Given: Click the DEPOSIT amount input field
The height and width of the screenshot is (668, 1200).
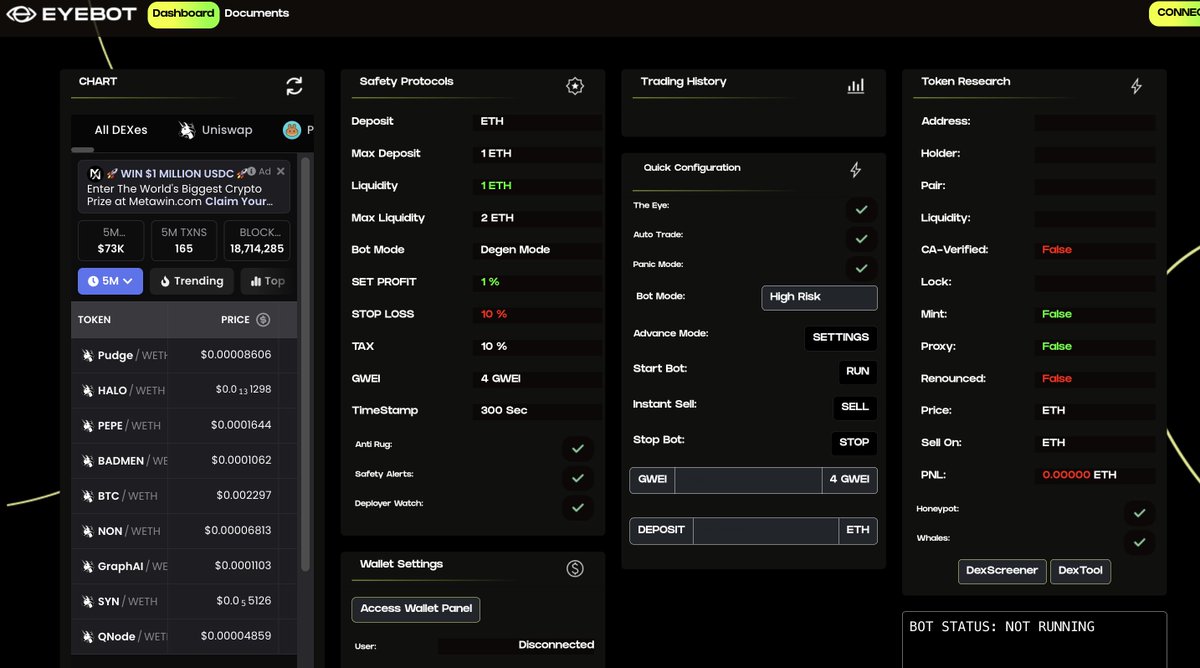Looking at the screenshot, I should [765, 530].
